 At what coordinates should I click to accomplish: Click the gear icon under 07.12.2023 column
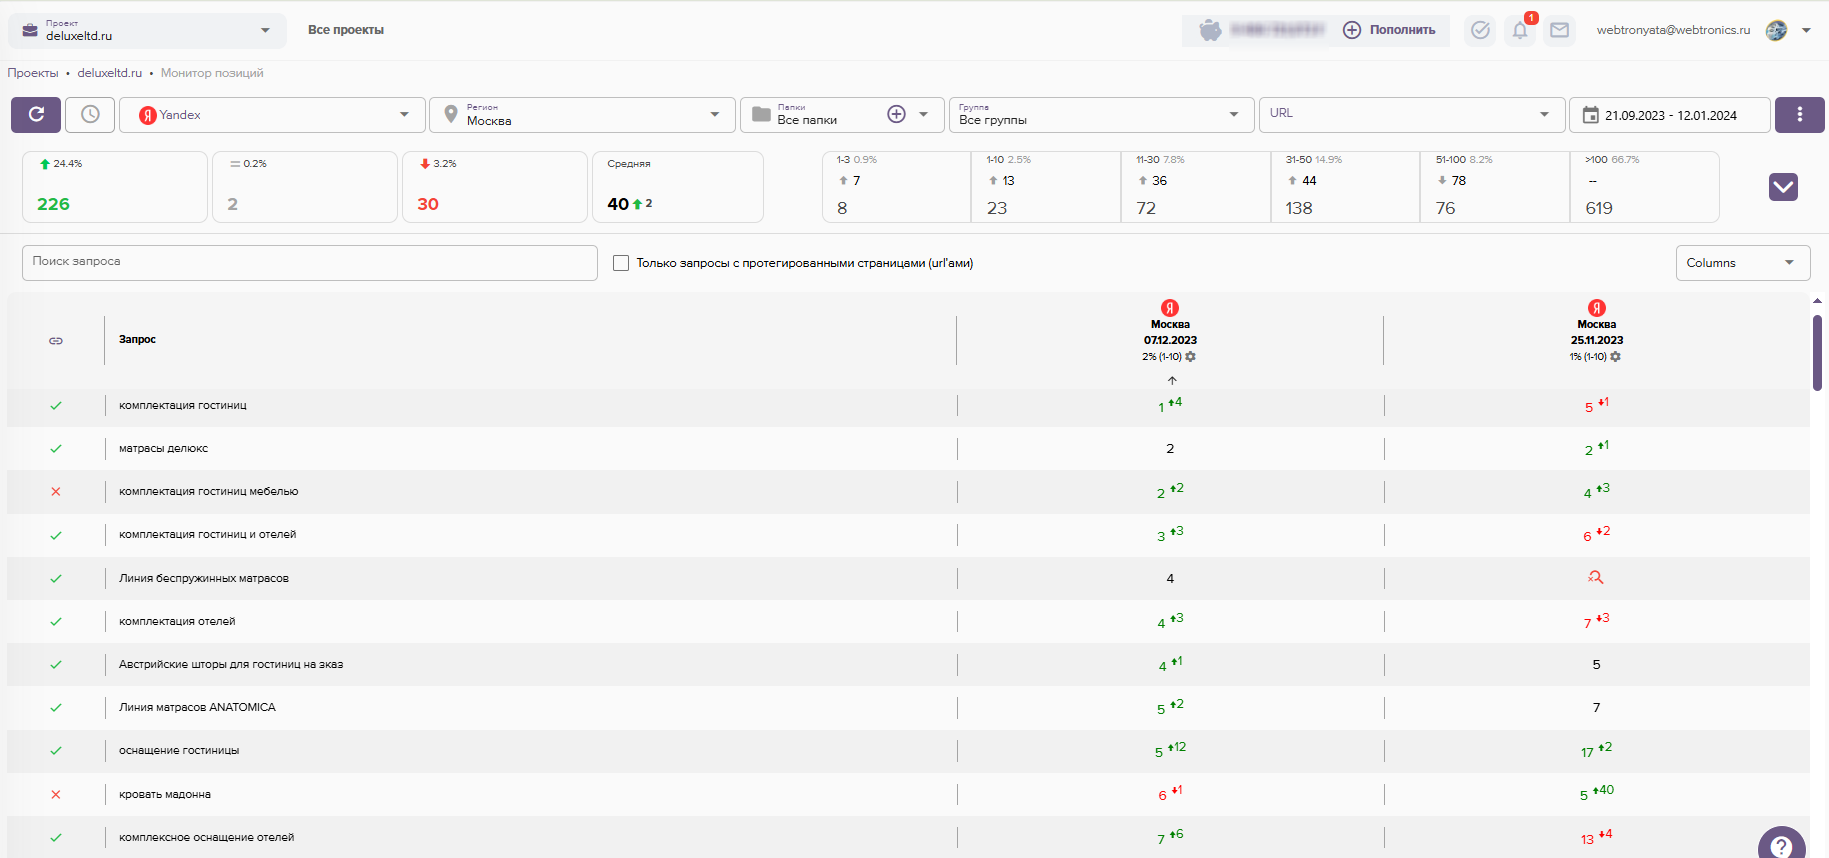pos(1191,357)
